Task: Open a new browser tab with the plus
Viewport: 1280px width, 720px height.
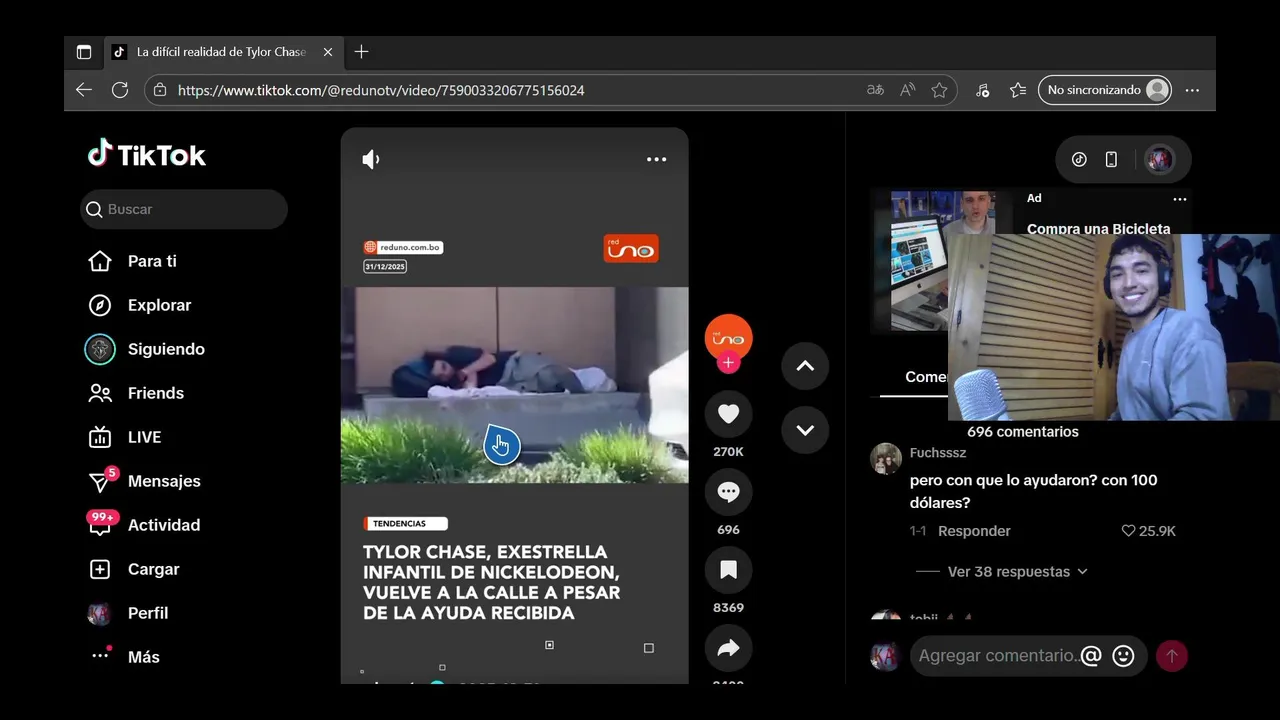Action: coord(362,52)
